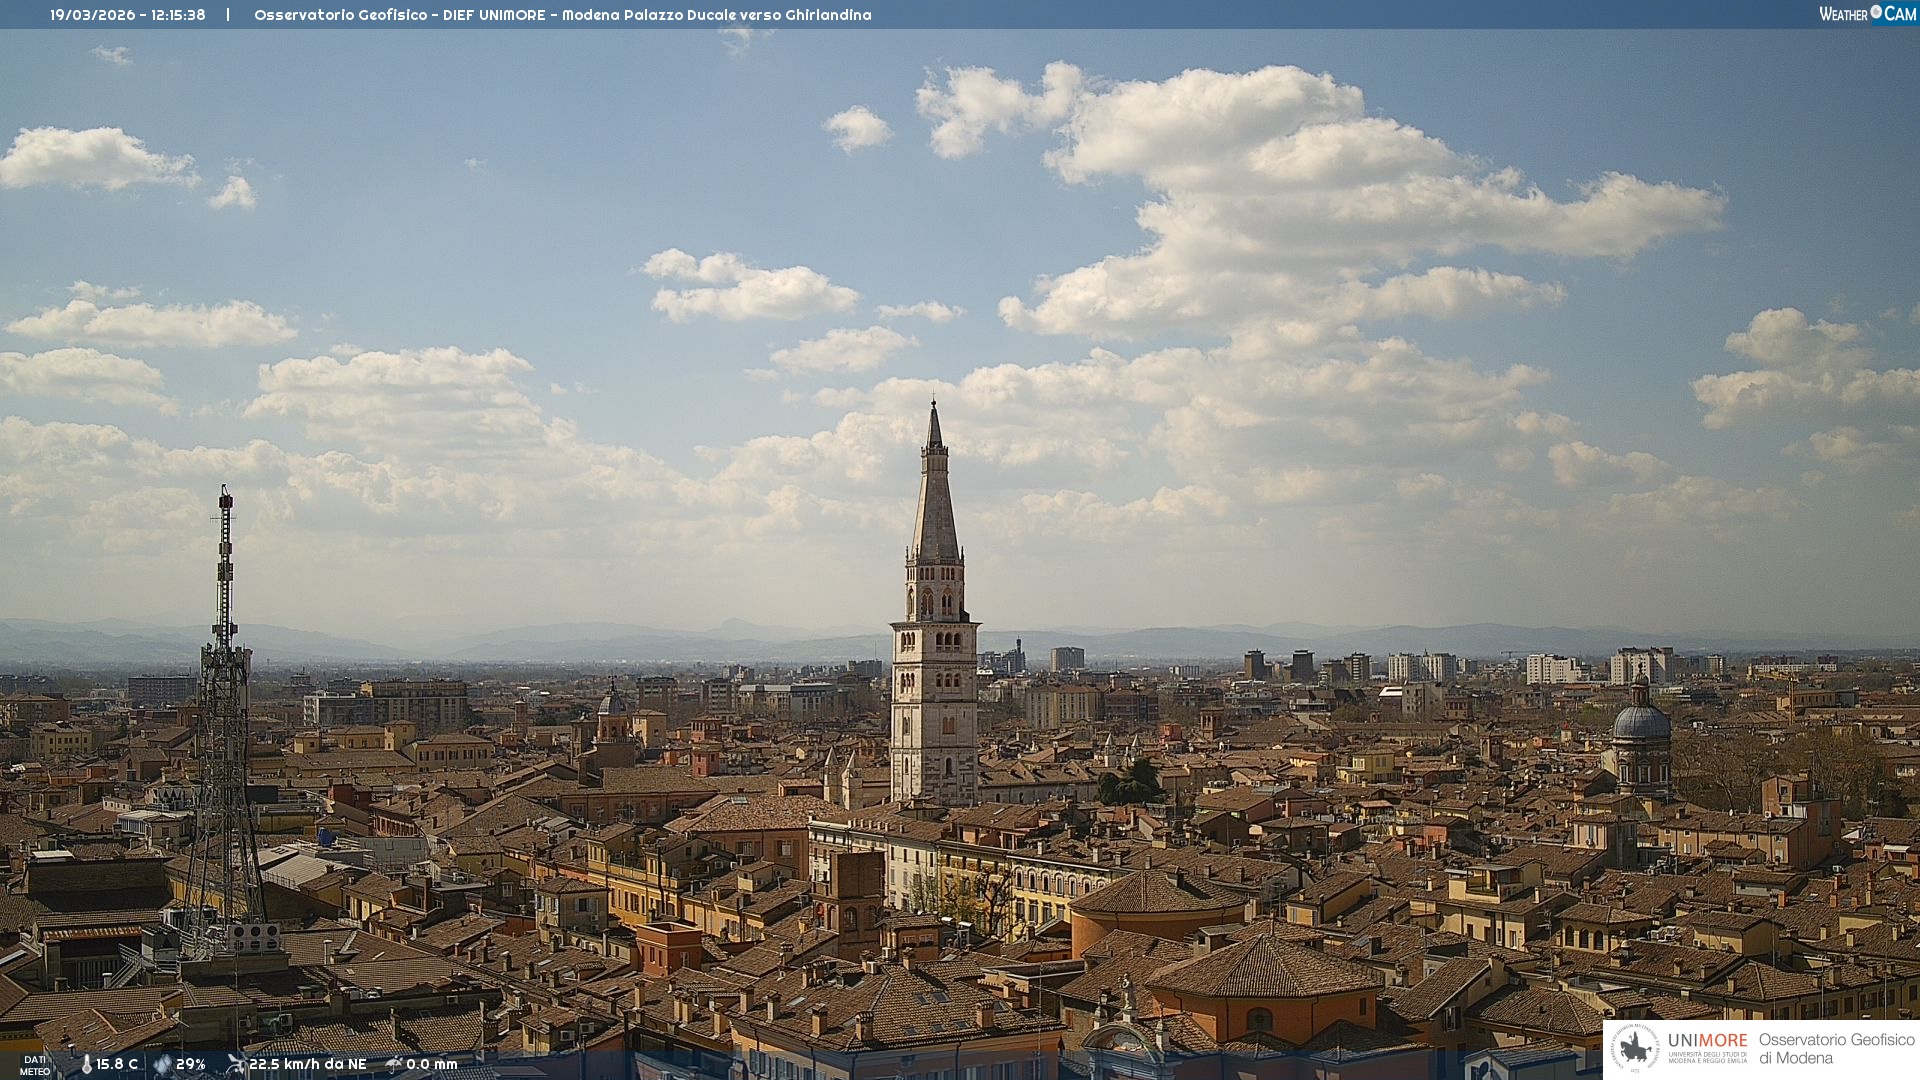Screen dimensions: 1920x1080
Task: Click Osservatorio Geofisico di Modena caption
Action: (x=1836, y=1048)
